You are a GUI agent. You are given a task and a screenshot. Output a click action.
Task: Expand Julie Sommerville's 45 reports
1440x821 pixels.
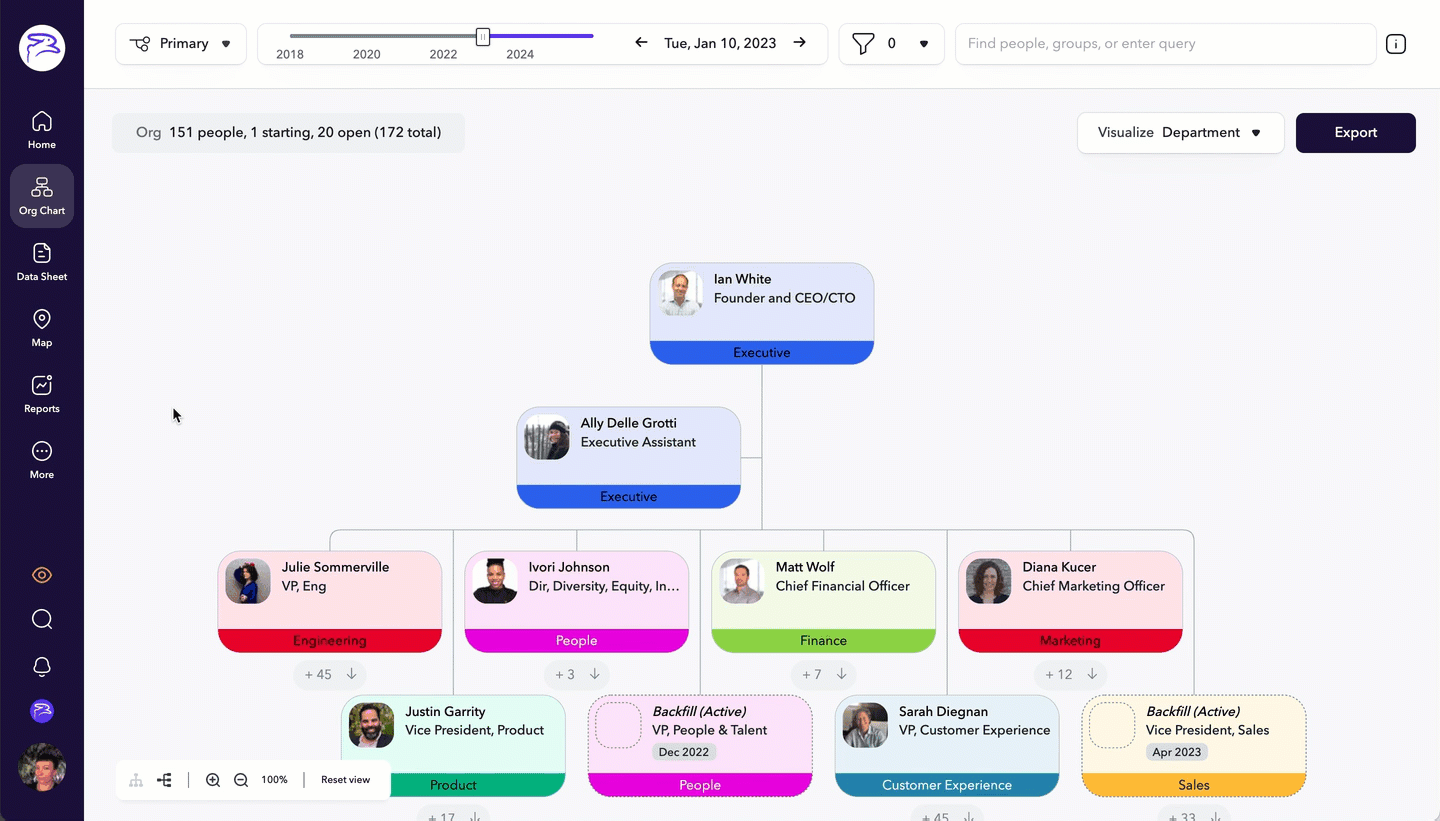[x=330, y=675]
